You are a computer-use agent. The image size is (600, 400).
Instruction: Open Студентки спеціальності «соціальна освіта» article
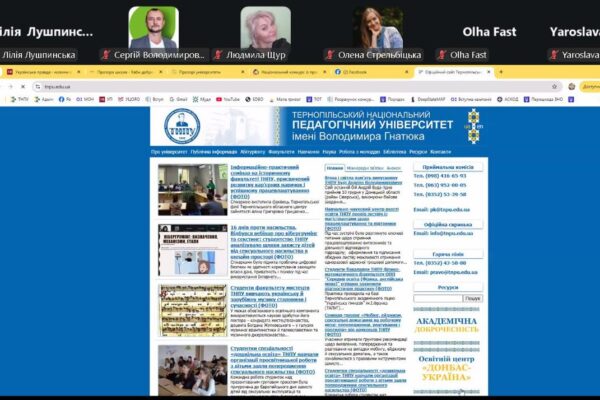274,360
